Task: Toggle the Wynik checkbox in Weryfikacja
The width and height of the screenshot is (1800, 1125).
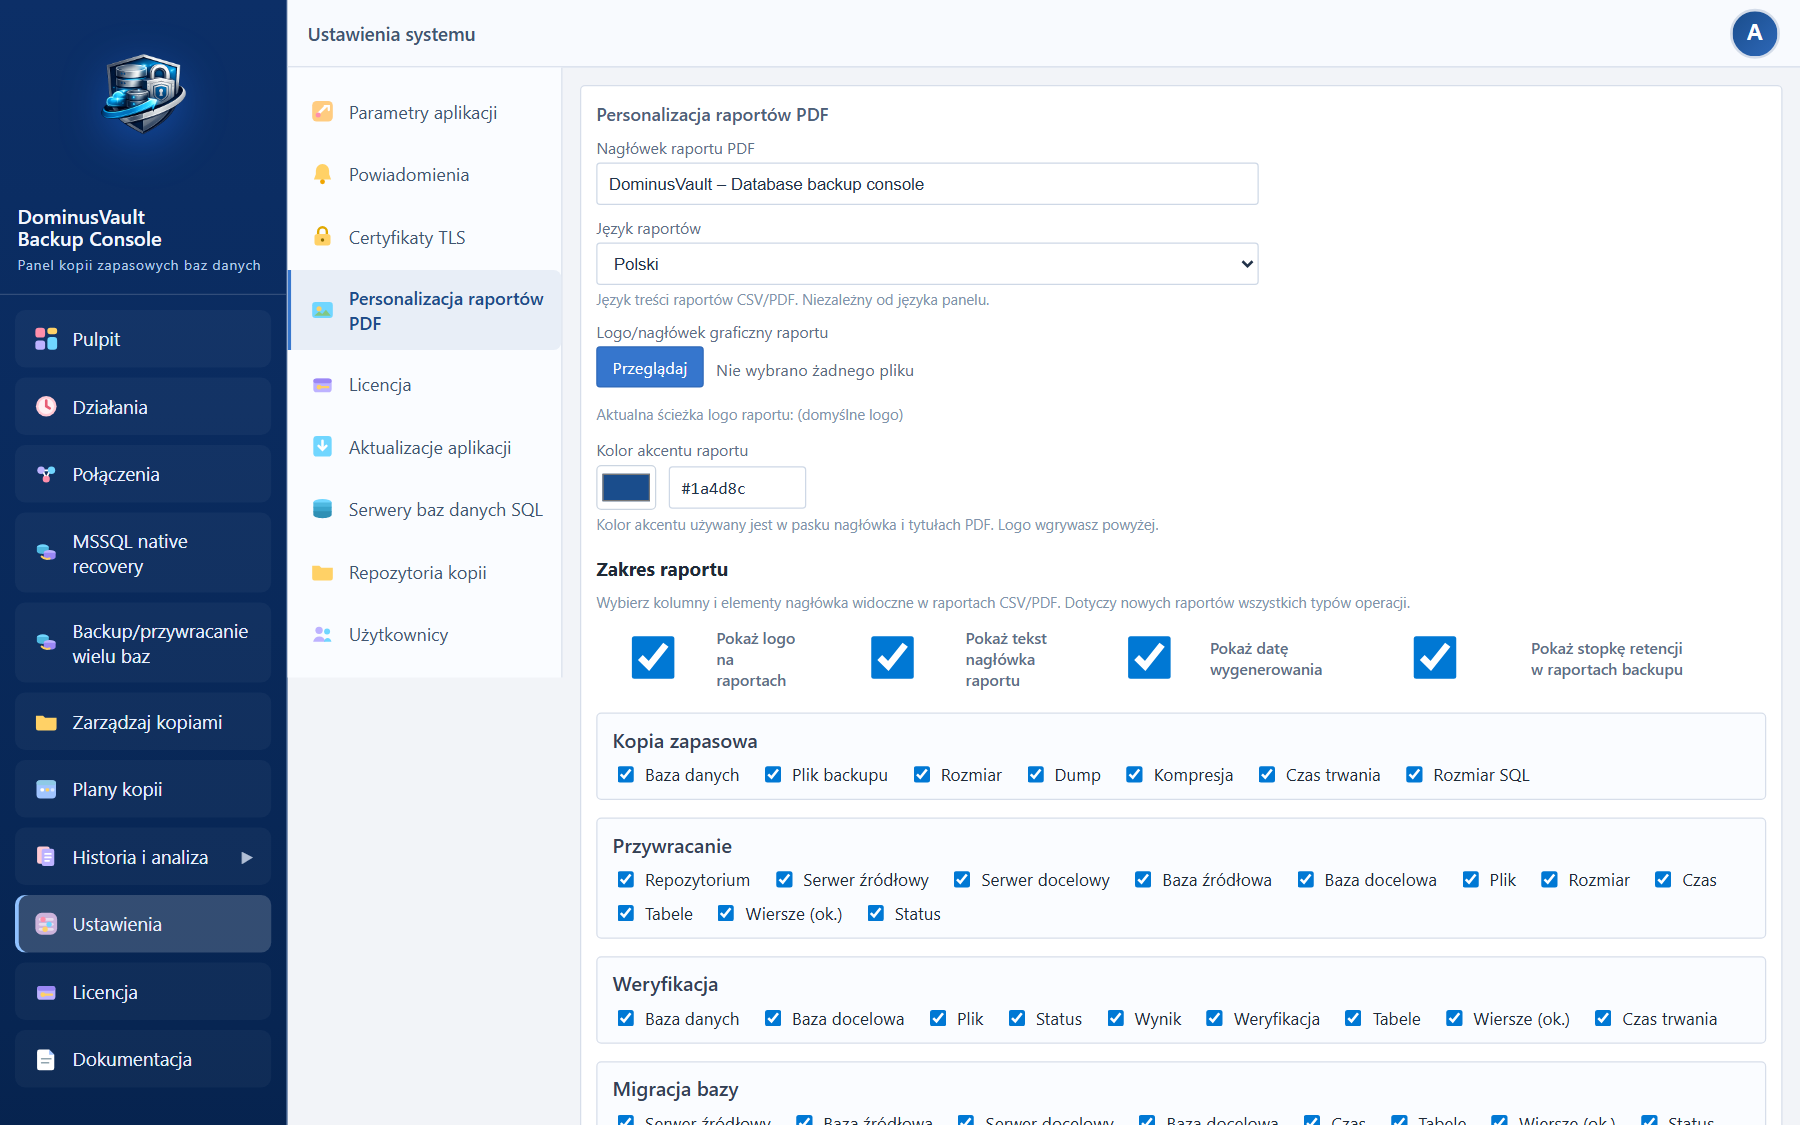Action: click(1115, 1019)
